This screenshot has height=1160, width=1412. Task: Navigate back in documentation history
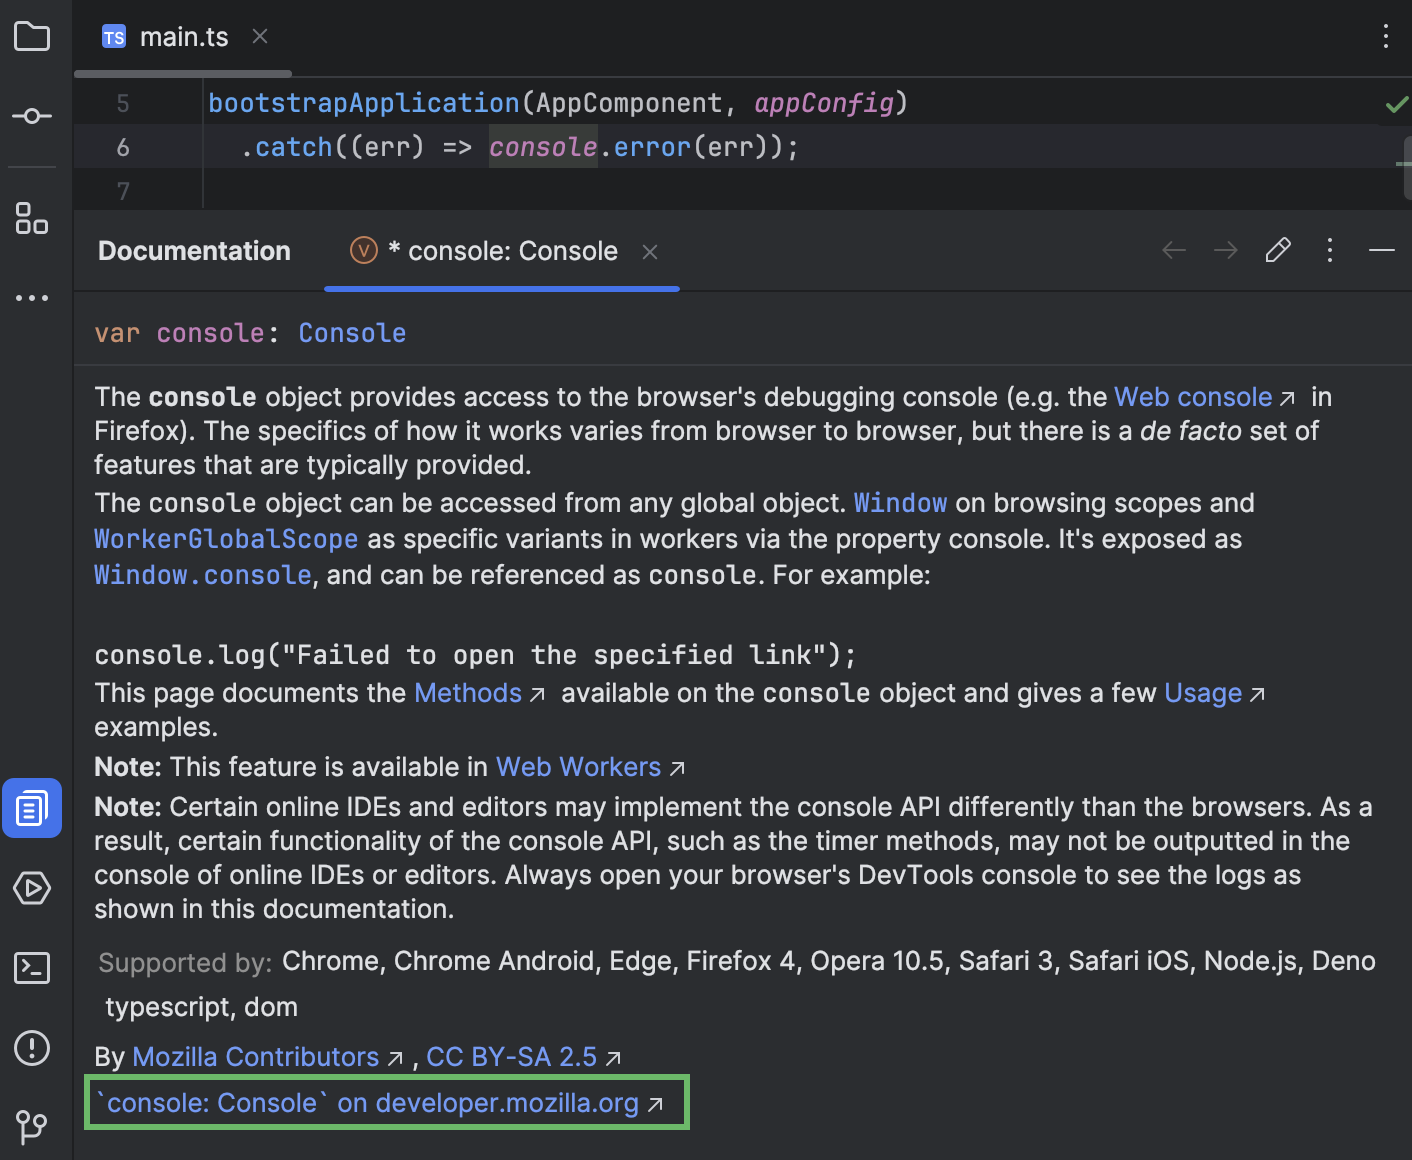(1173, 250)
